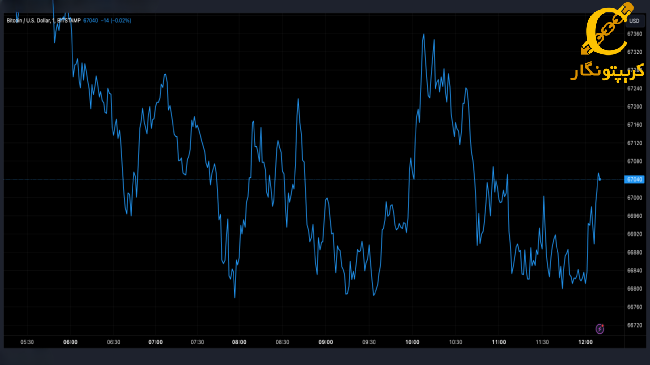Click the 08:00 time axis label
Screen dimensions: 650x365
pyautogui.click(x=239, y=342)
